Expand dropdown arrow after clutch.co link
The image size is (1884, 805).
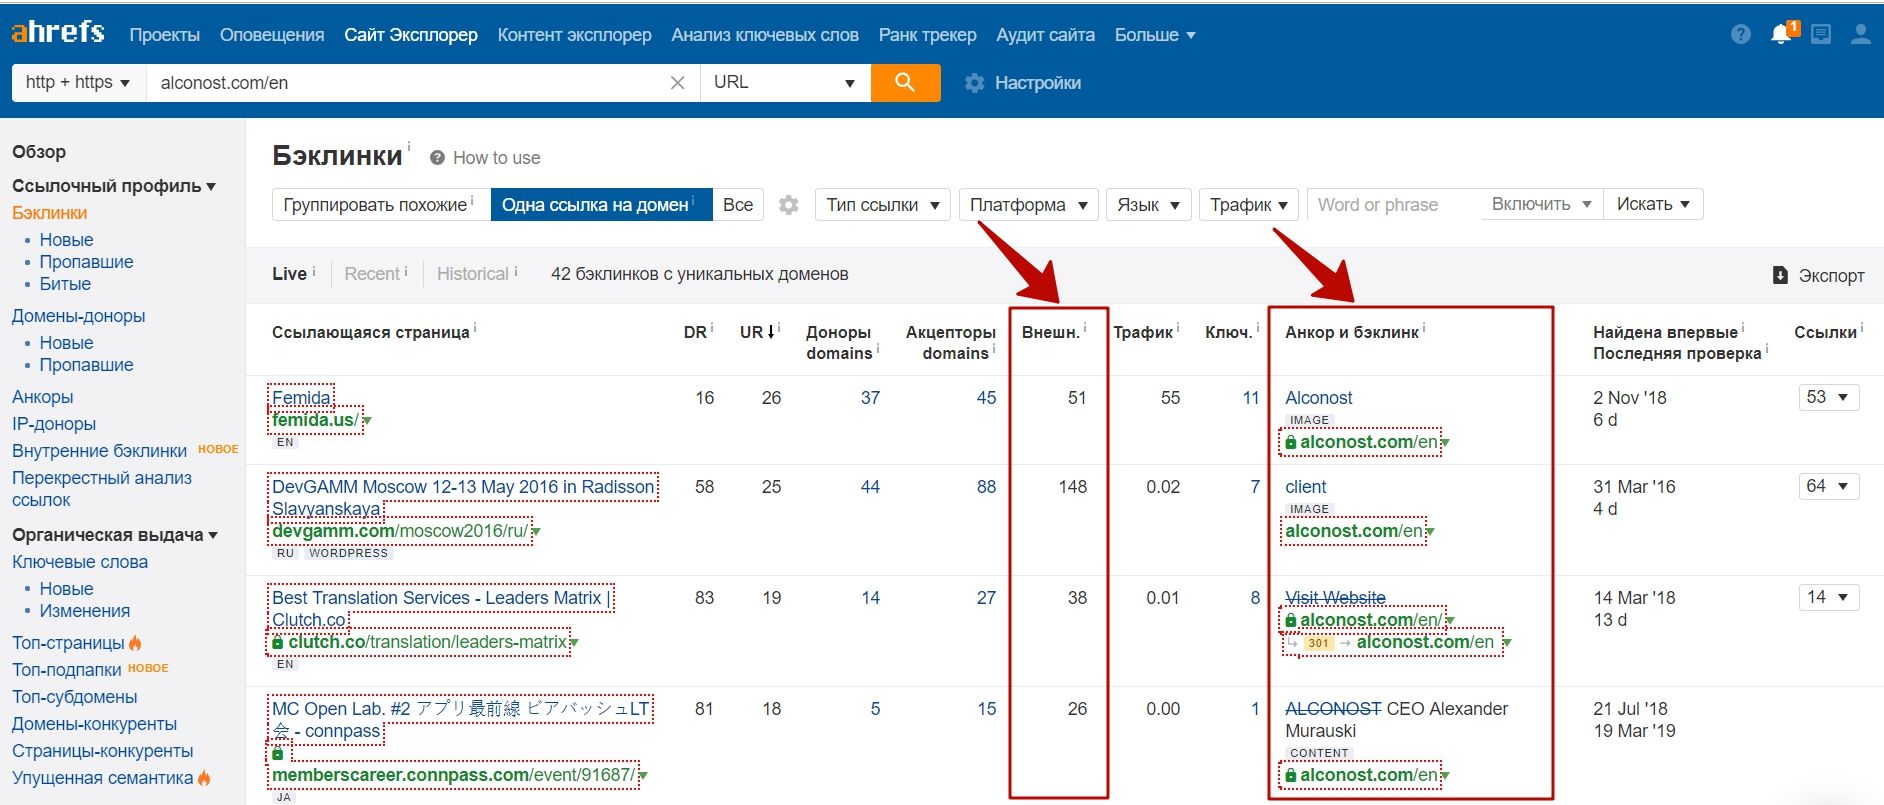(x=574, y=643)
